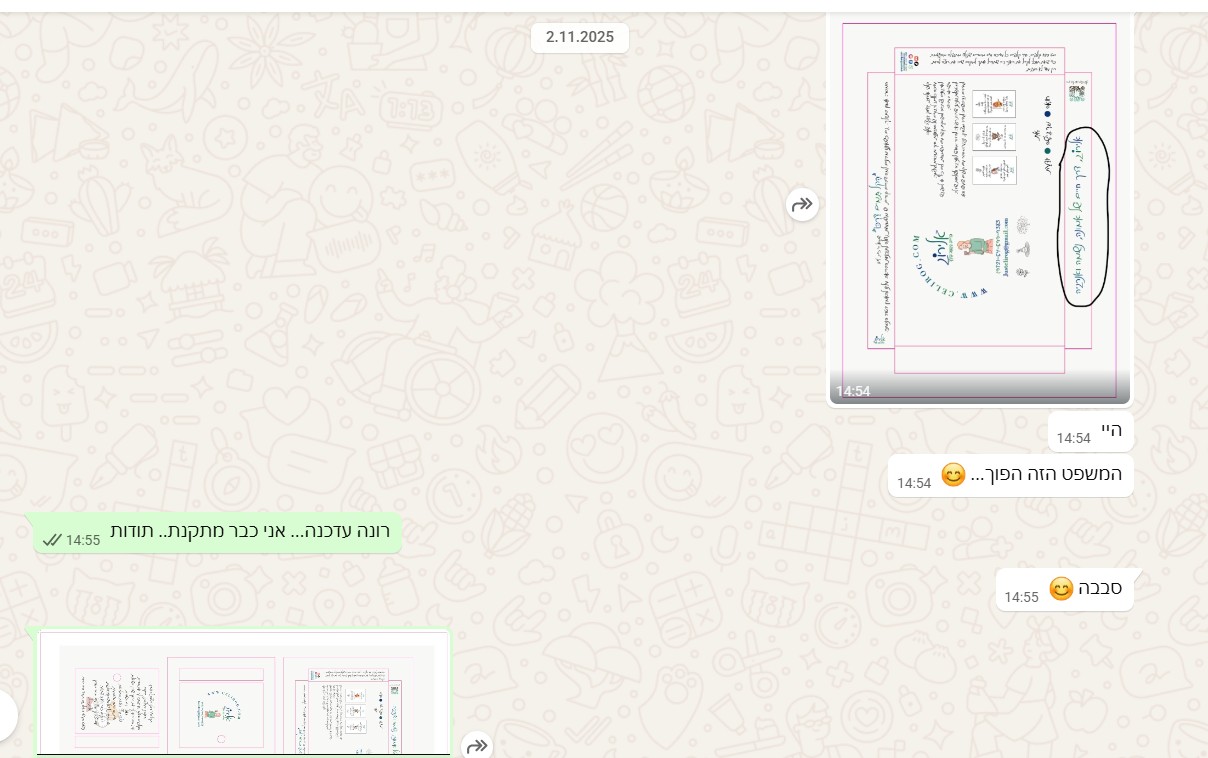
Task: Click the partial round button at left edge
Action: 7,715
